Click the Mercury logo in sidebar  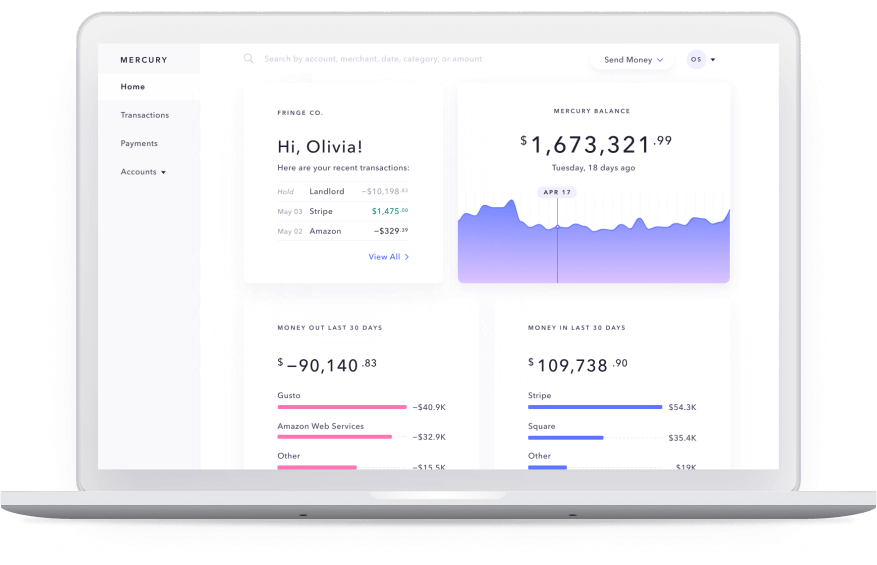pos(144,60)
